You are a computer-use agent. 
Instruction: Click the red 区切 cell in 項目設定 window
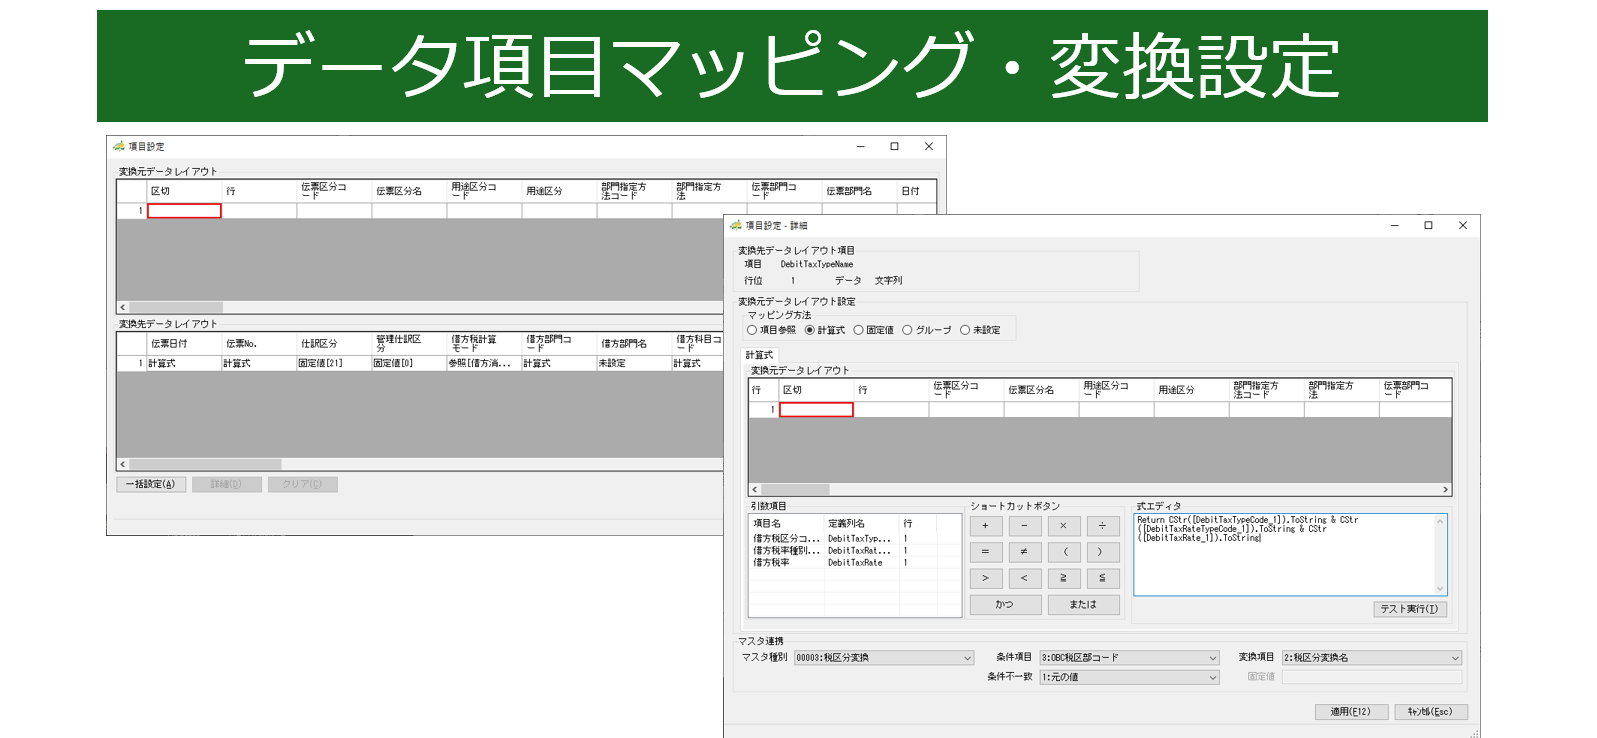(184, 211)
